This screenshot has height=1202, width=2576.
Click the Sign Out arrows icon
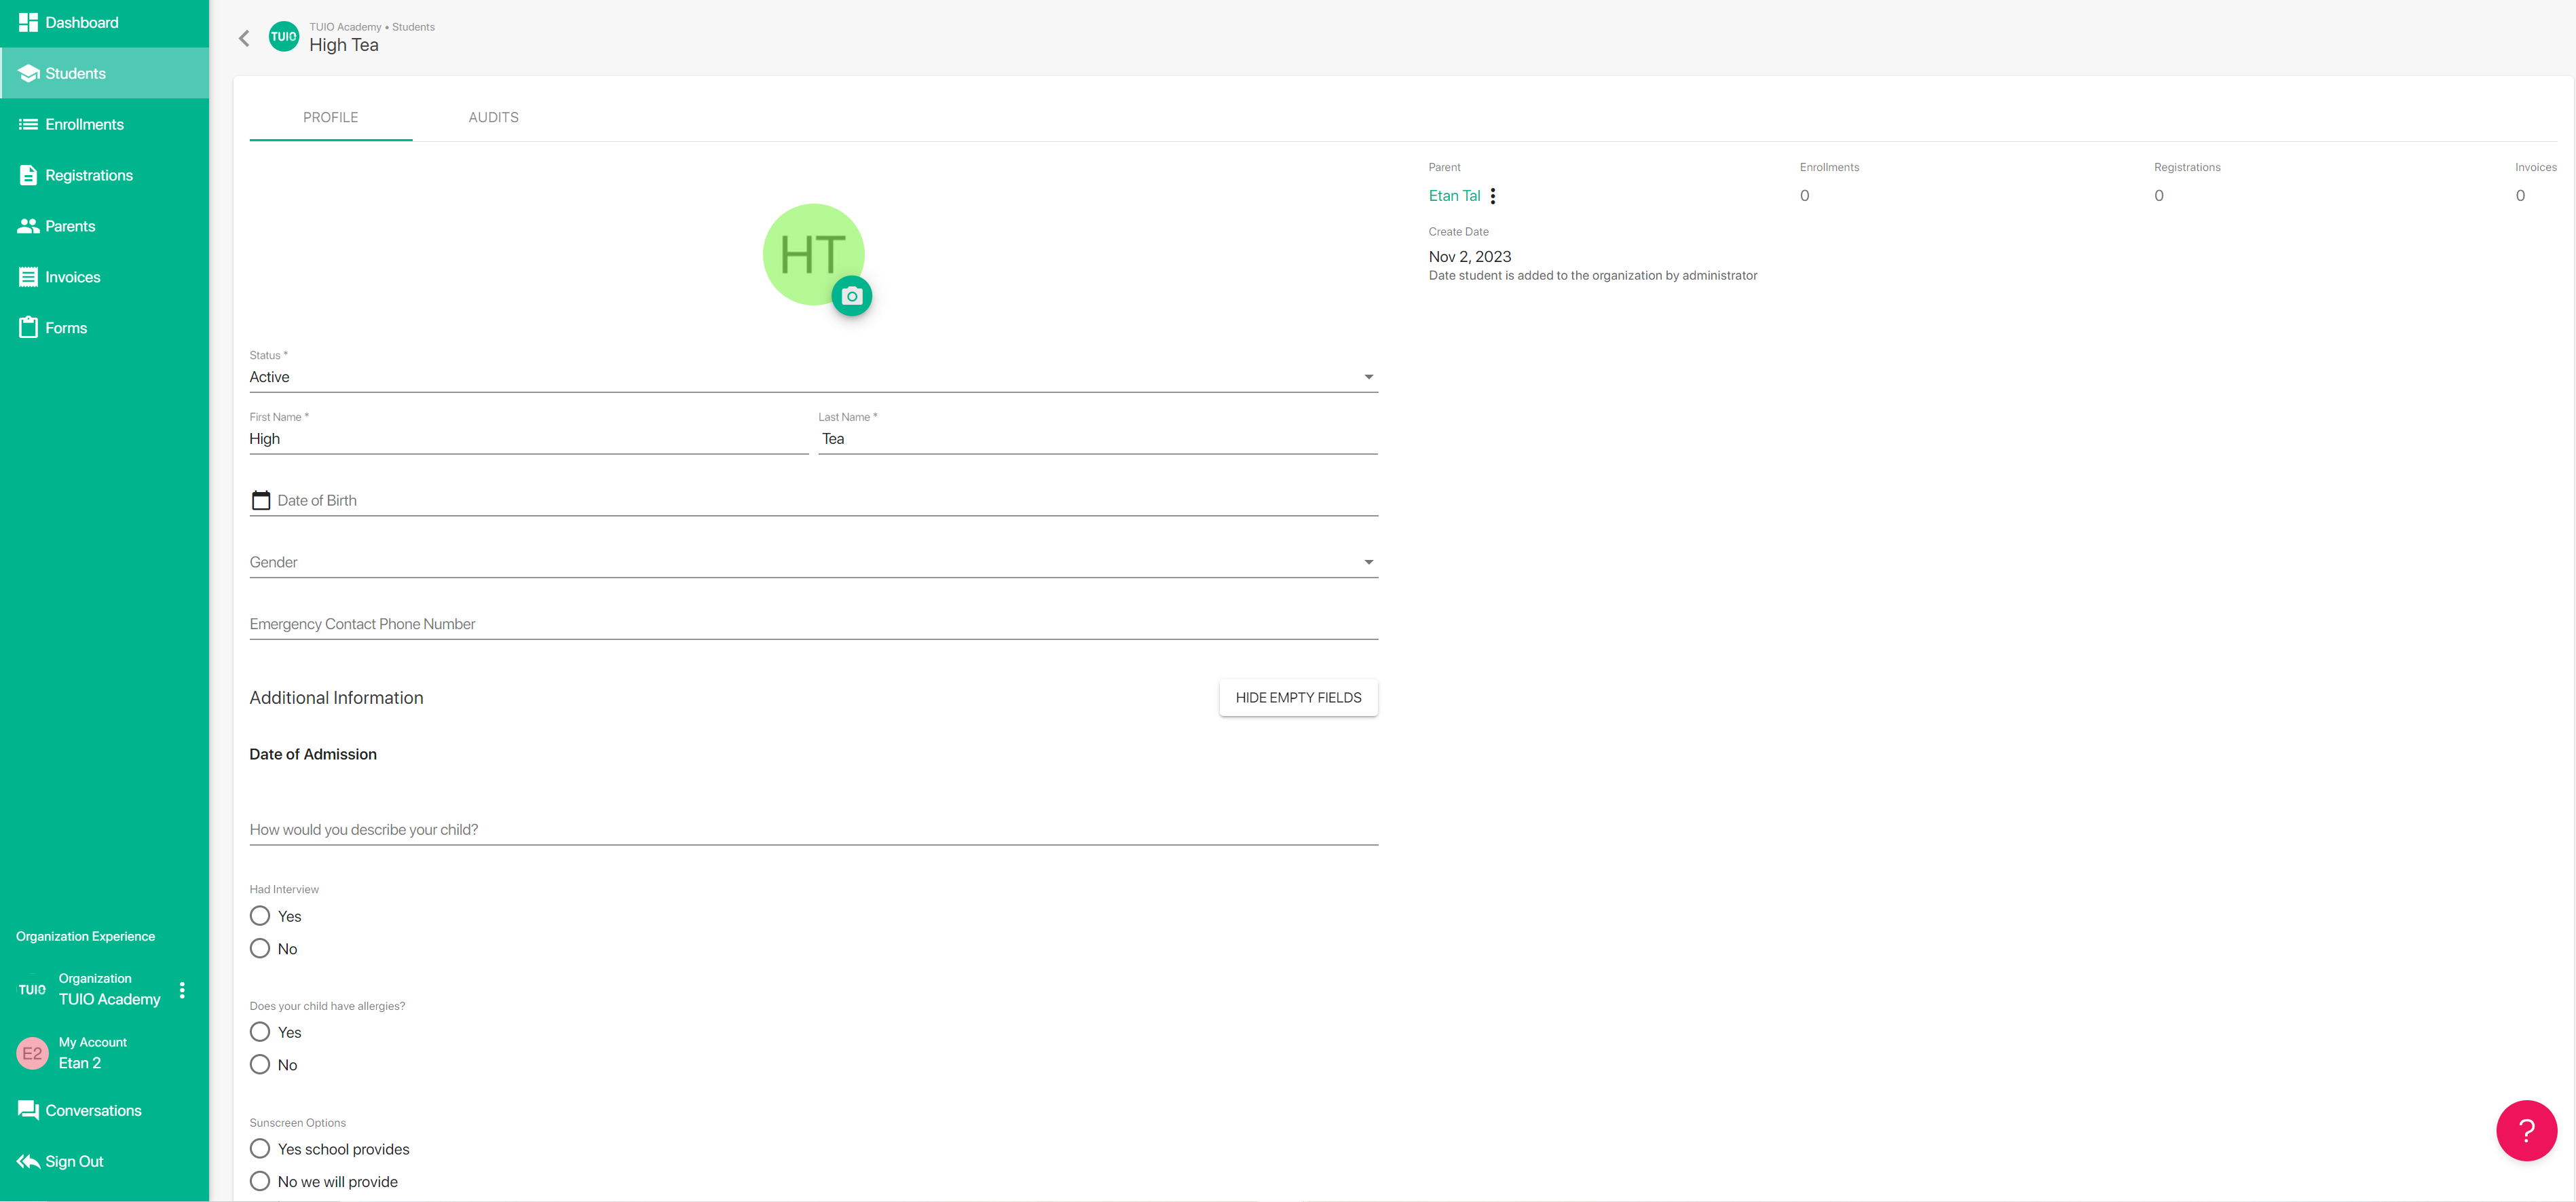(28, 1161)
